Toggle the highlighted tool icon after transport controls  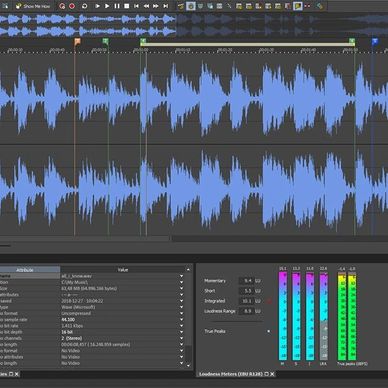coord(191,6)
